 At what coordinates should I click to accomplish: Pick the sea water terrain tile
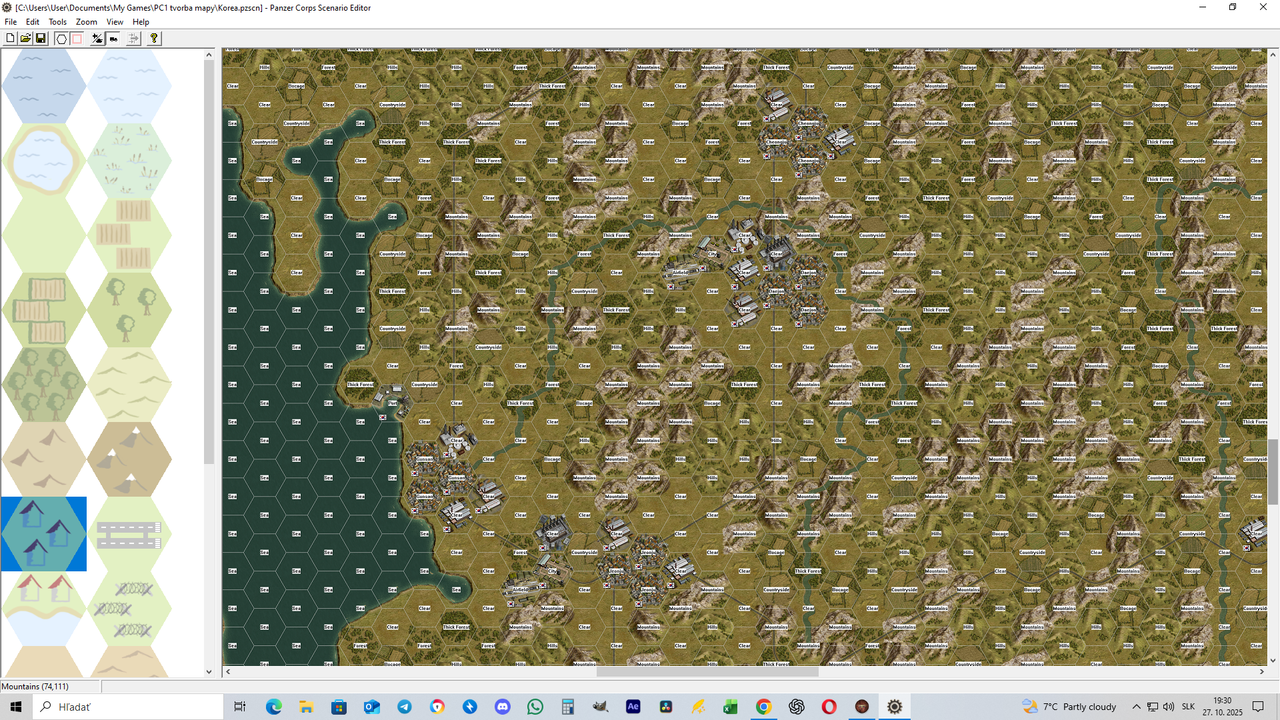tap(44, 86)
